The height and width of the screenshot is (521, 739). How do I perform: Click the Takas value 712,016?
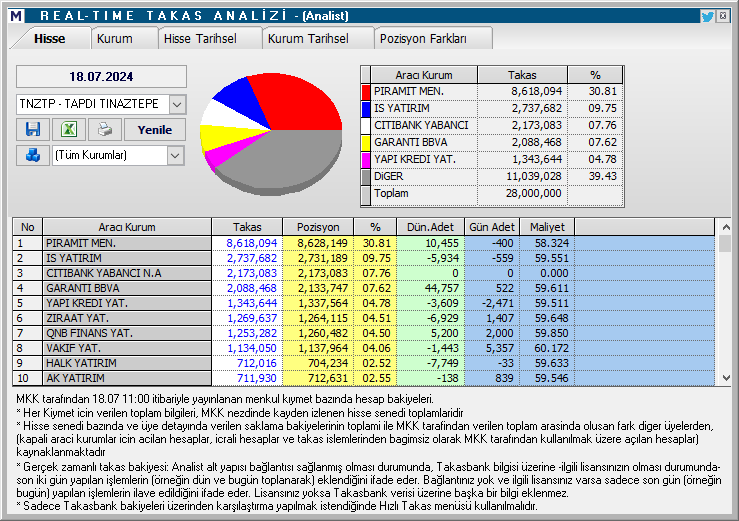click(x=257, y=364)
